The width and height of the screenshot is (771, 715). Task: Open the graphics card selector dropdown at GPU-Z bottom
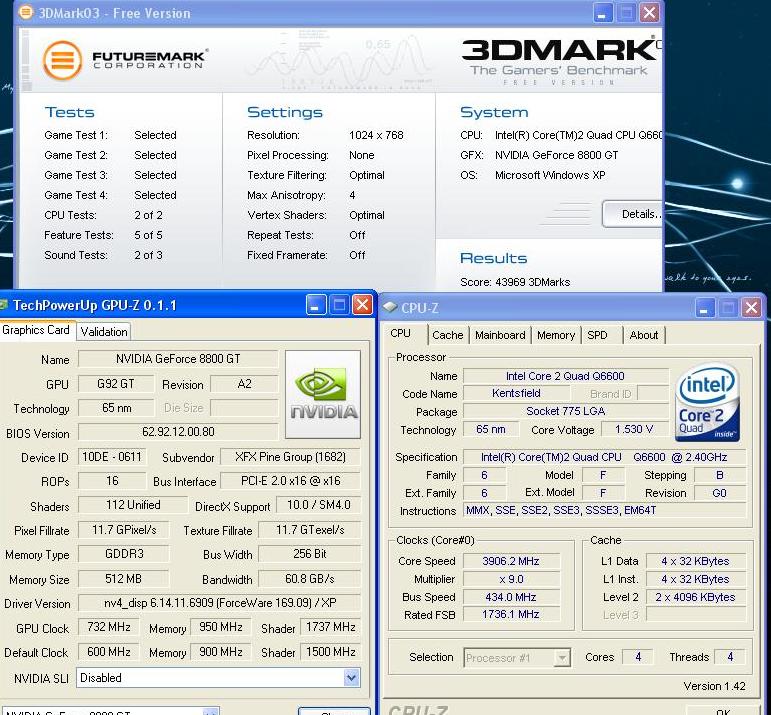coord(210,712)
